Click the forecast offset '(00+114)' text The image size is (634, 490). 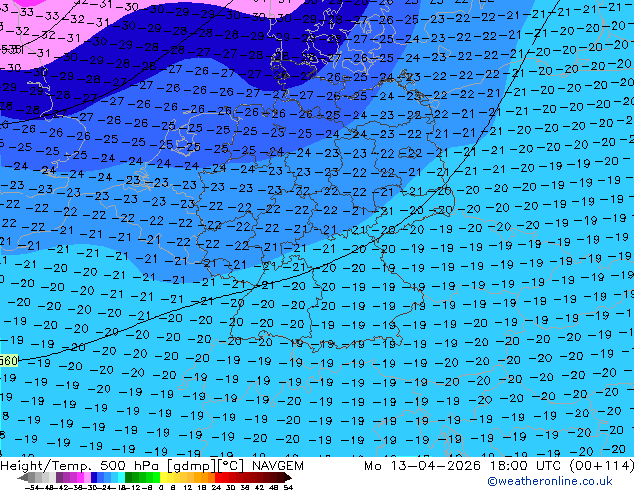(x=602, y=466)
